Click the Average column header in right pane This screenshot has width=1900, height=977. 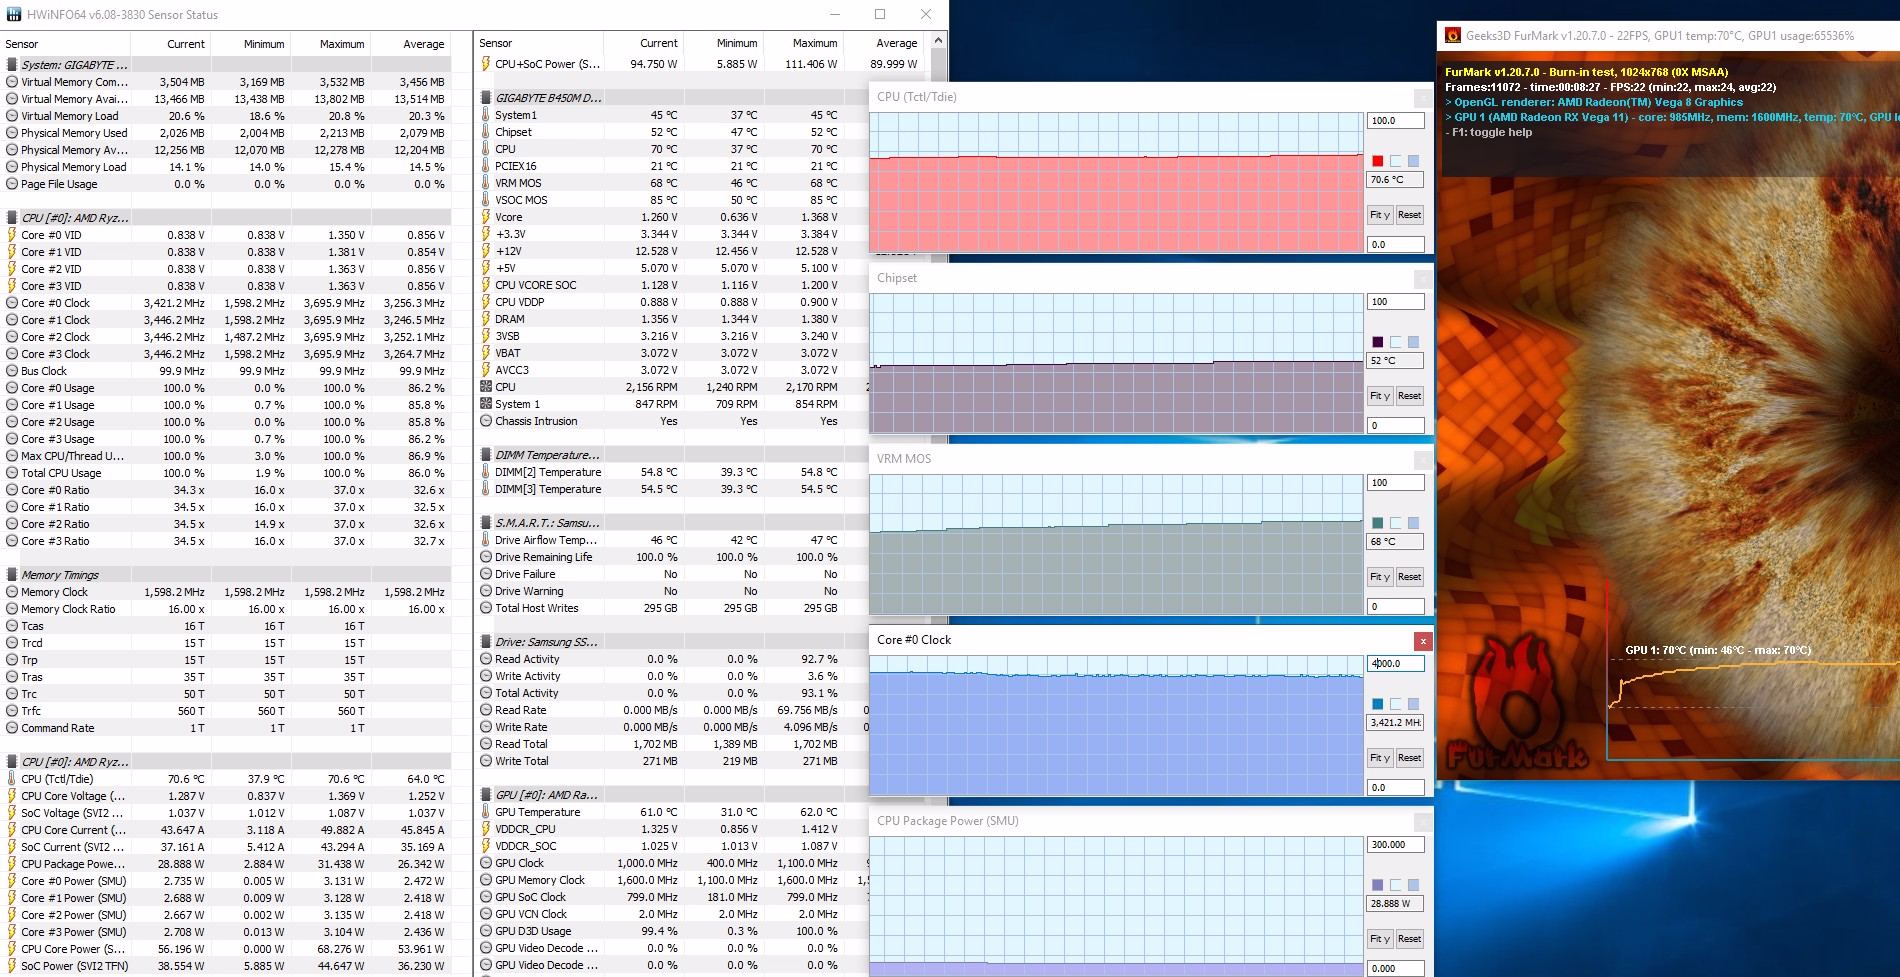tap(896, 43)
